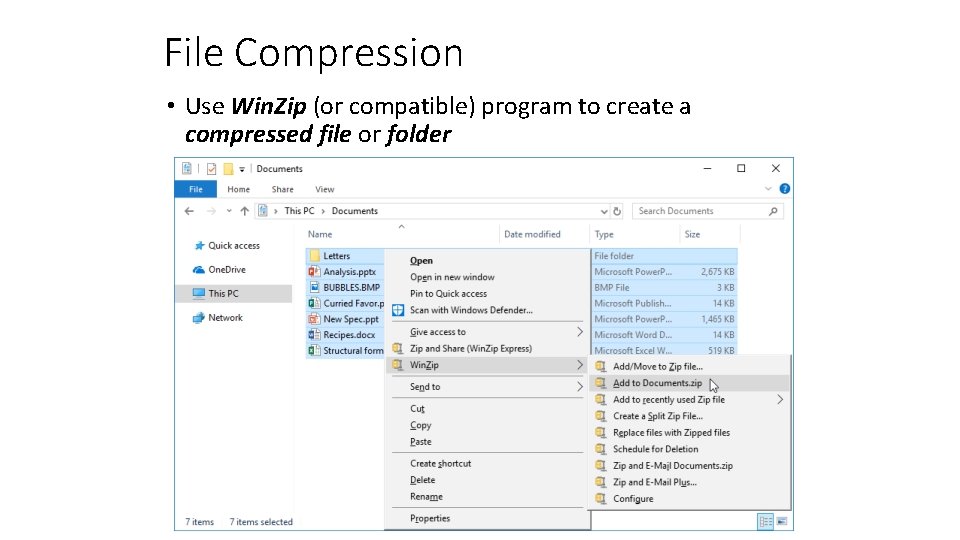Expand the Send to submenu

pyautogui.click(x=579, y=386)
